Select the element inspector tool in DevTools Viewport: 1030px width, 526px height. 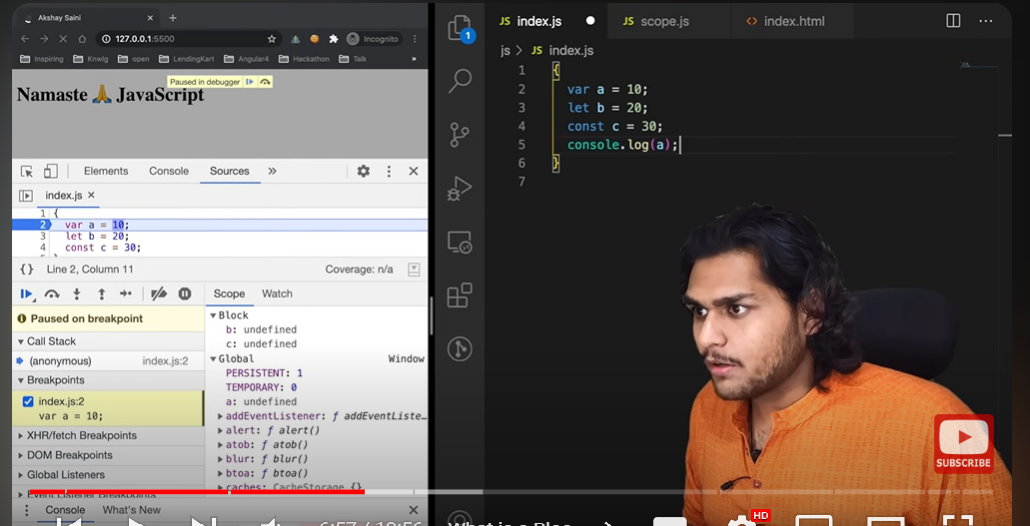tap(27, 171)
